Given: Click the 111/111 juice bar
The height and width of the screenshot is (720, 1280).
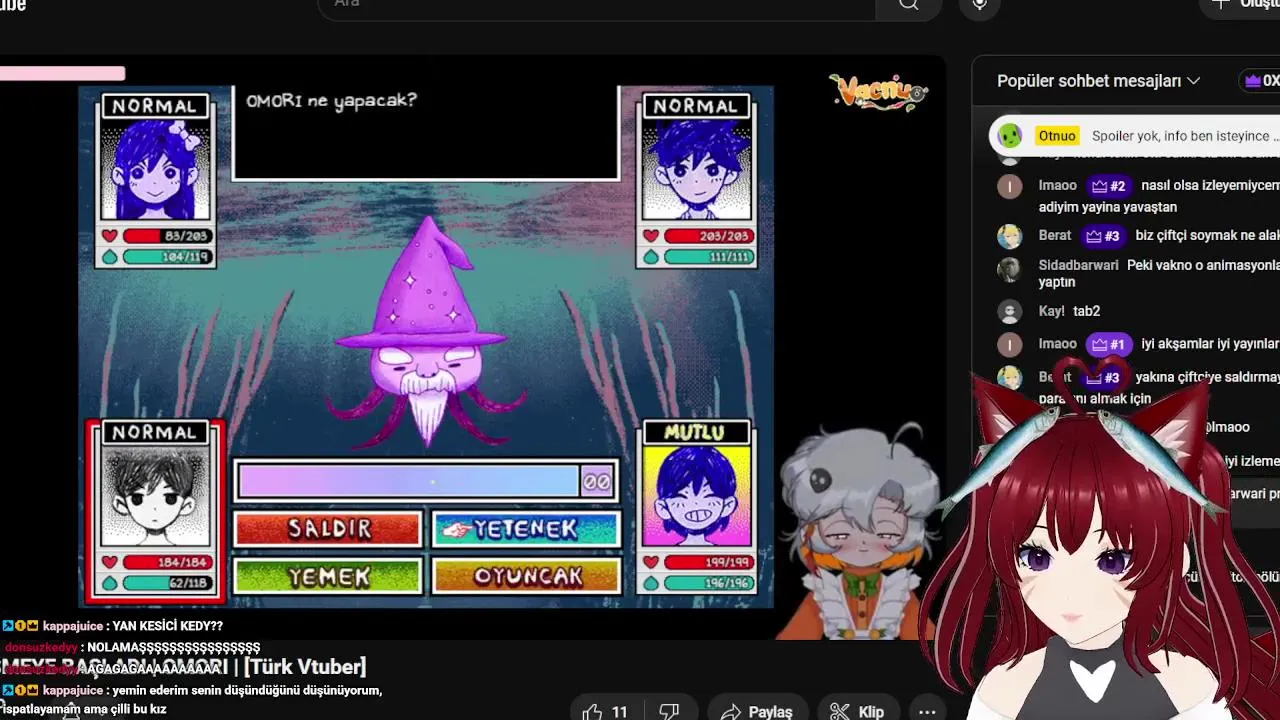Looking at the screenshot, I should tap(708, 257).
